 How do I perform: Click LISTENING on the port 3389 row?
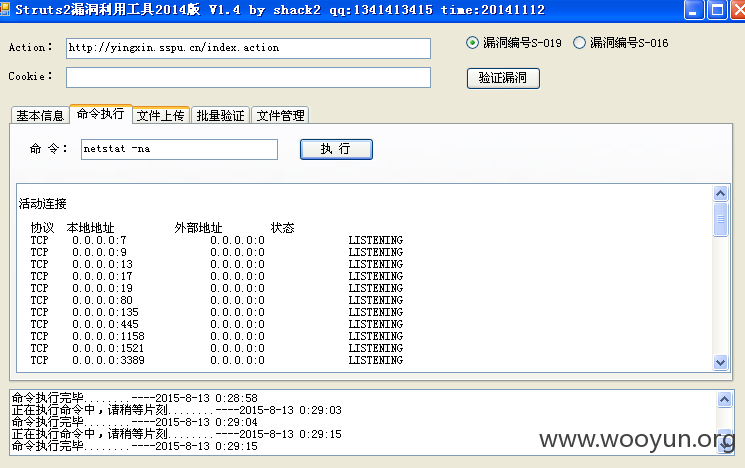(376, 360)
